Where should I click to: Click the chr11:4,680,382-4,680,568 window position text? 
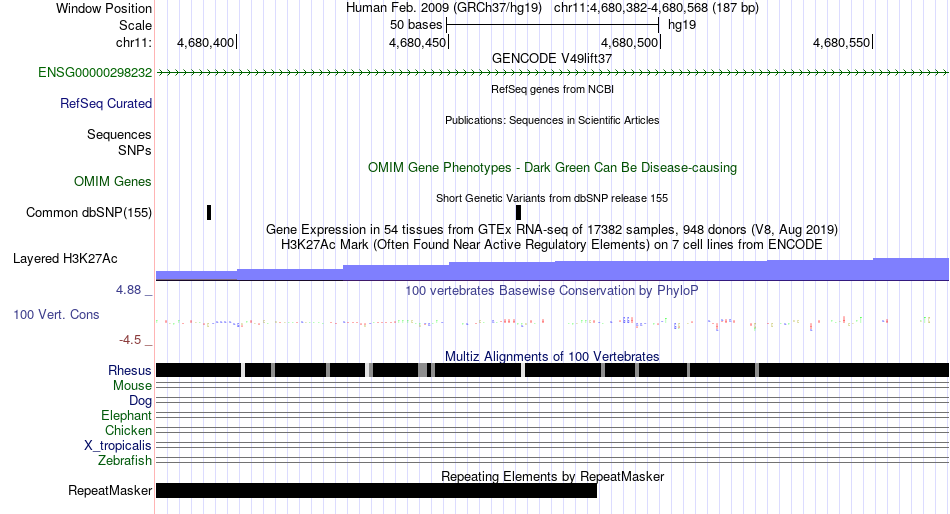coord(656,8)
